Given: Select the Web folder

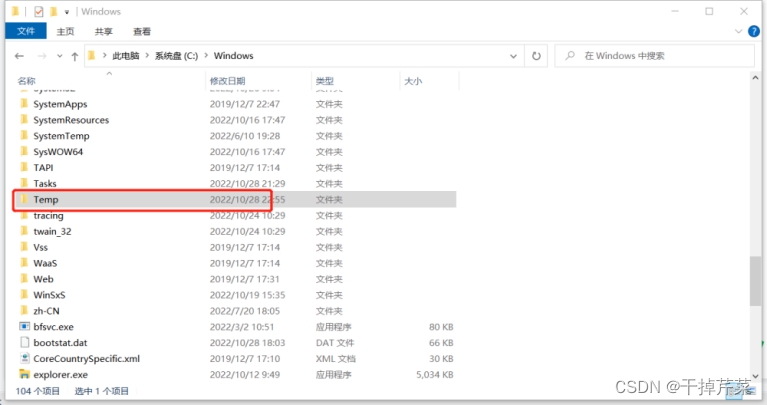Looking at the screenshot, I should pos(43,279).
